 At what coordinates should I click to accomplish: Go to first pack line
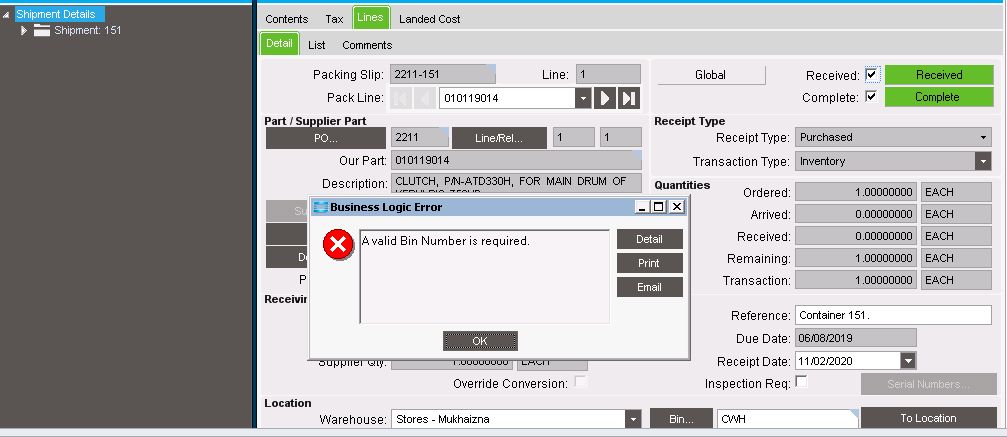[x=400, y=98]
